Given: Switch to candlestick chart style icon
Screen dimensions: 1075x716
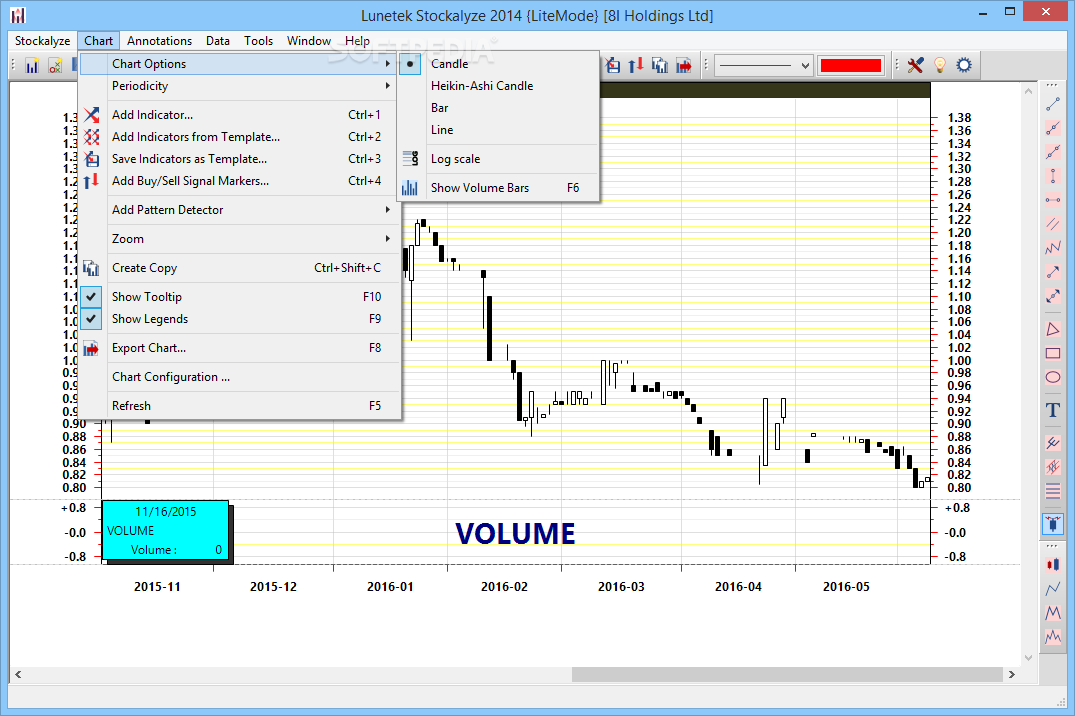Looking at the screenshot, I should 1052,564.
